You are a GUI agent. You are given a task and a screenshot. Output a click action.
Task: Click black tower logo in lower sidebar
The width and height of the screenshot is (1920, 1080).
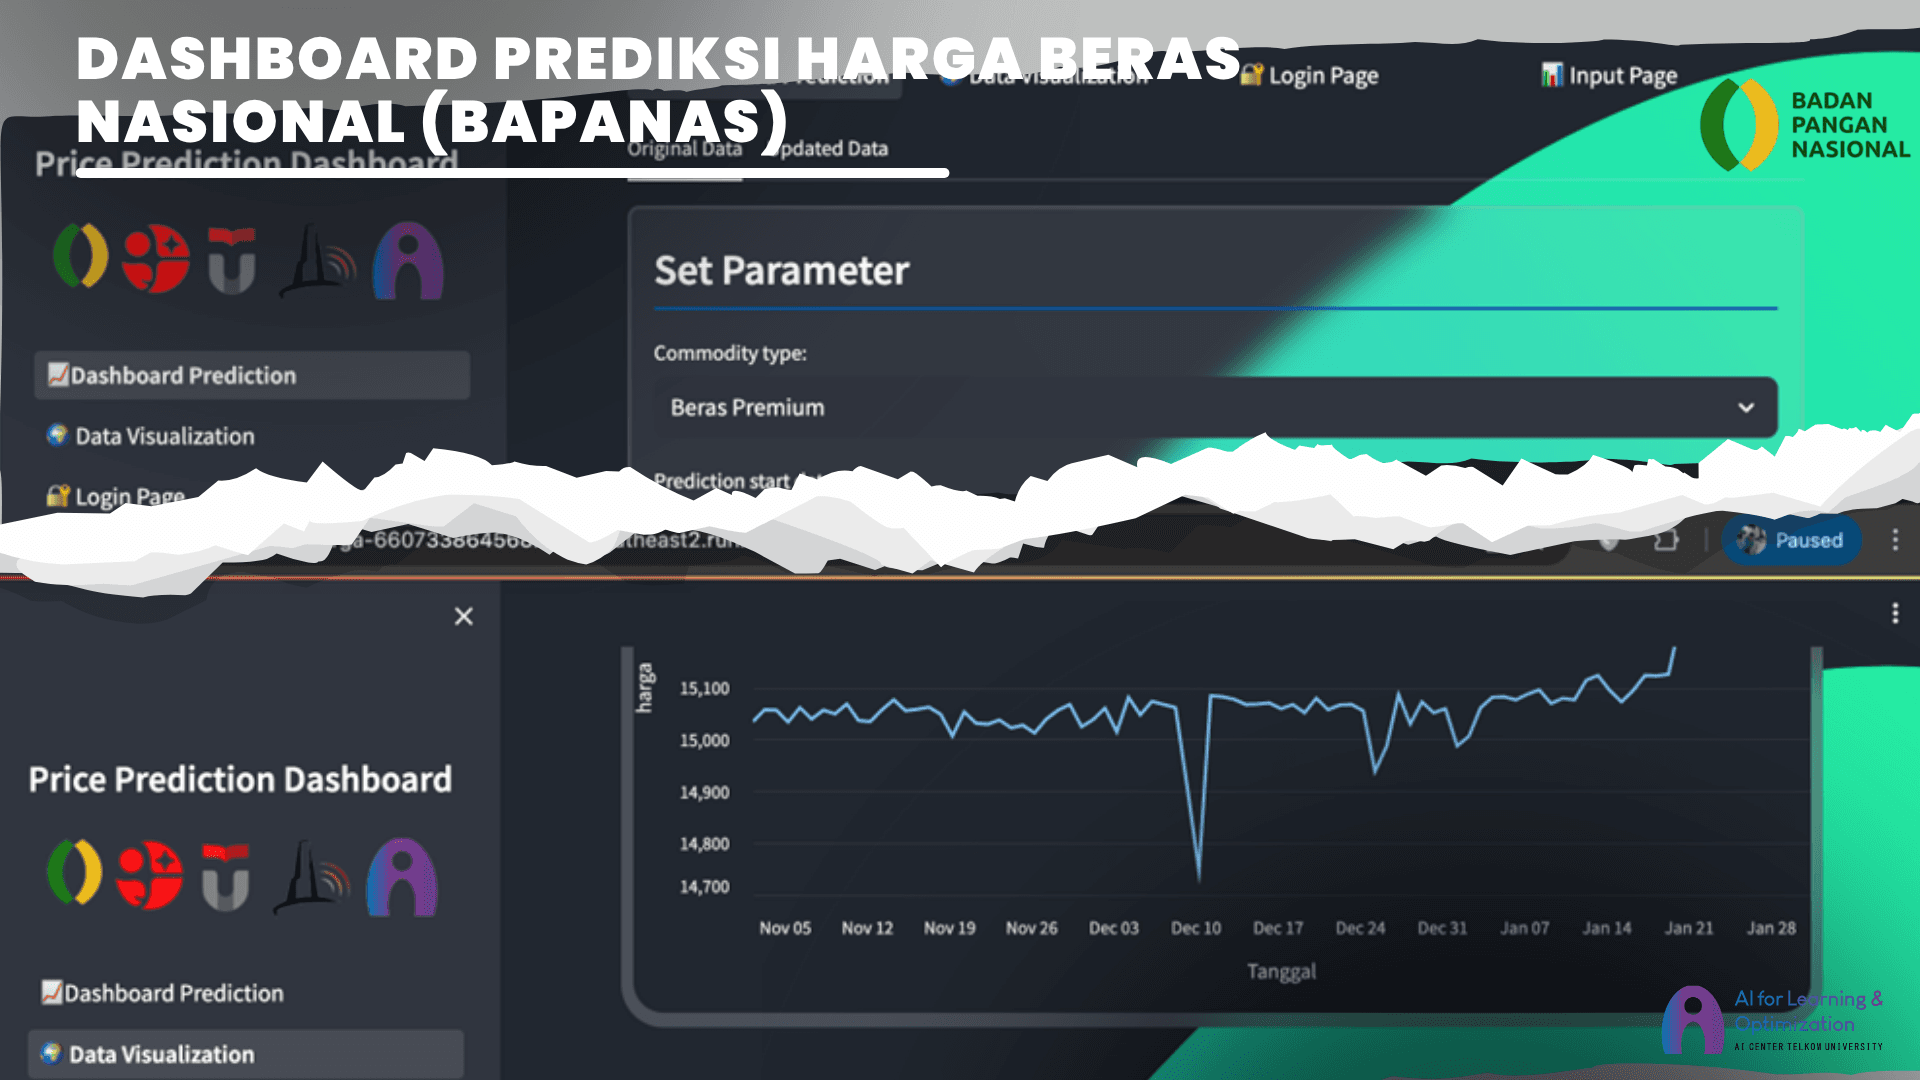(x=311, y=877)
